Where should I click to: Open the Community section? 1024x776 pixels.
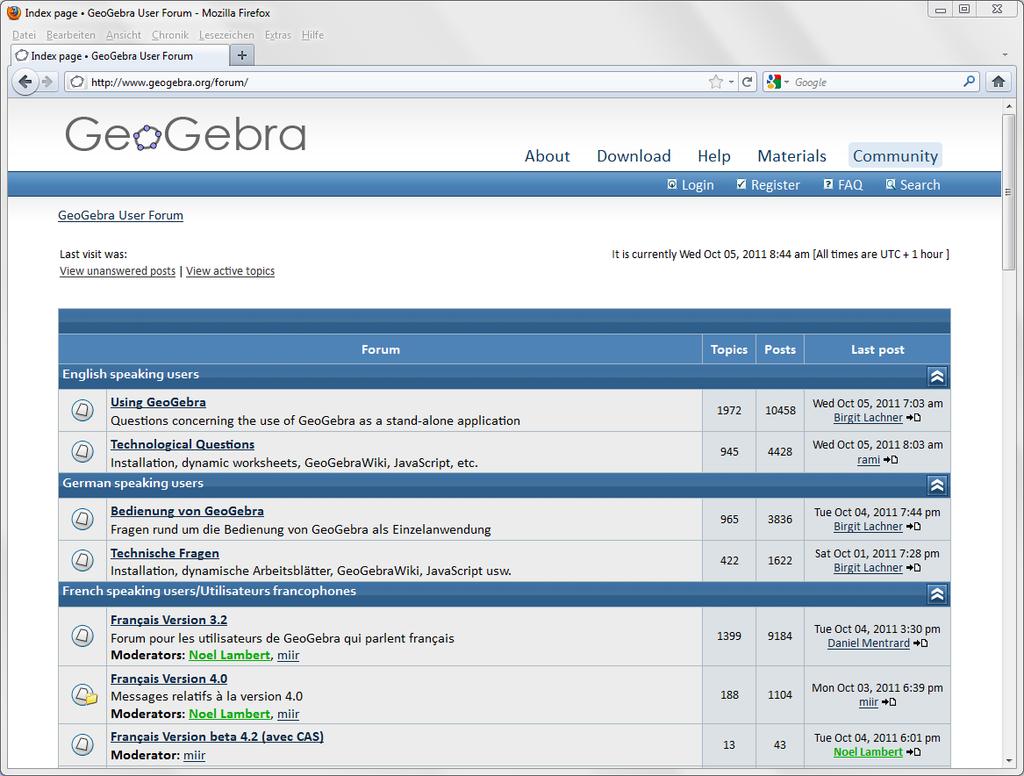click(895, 155)
